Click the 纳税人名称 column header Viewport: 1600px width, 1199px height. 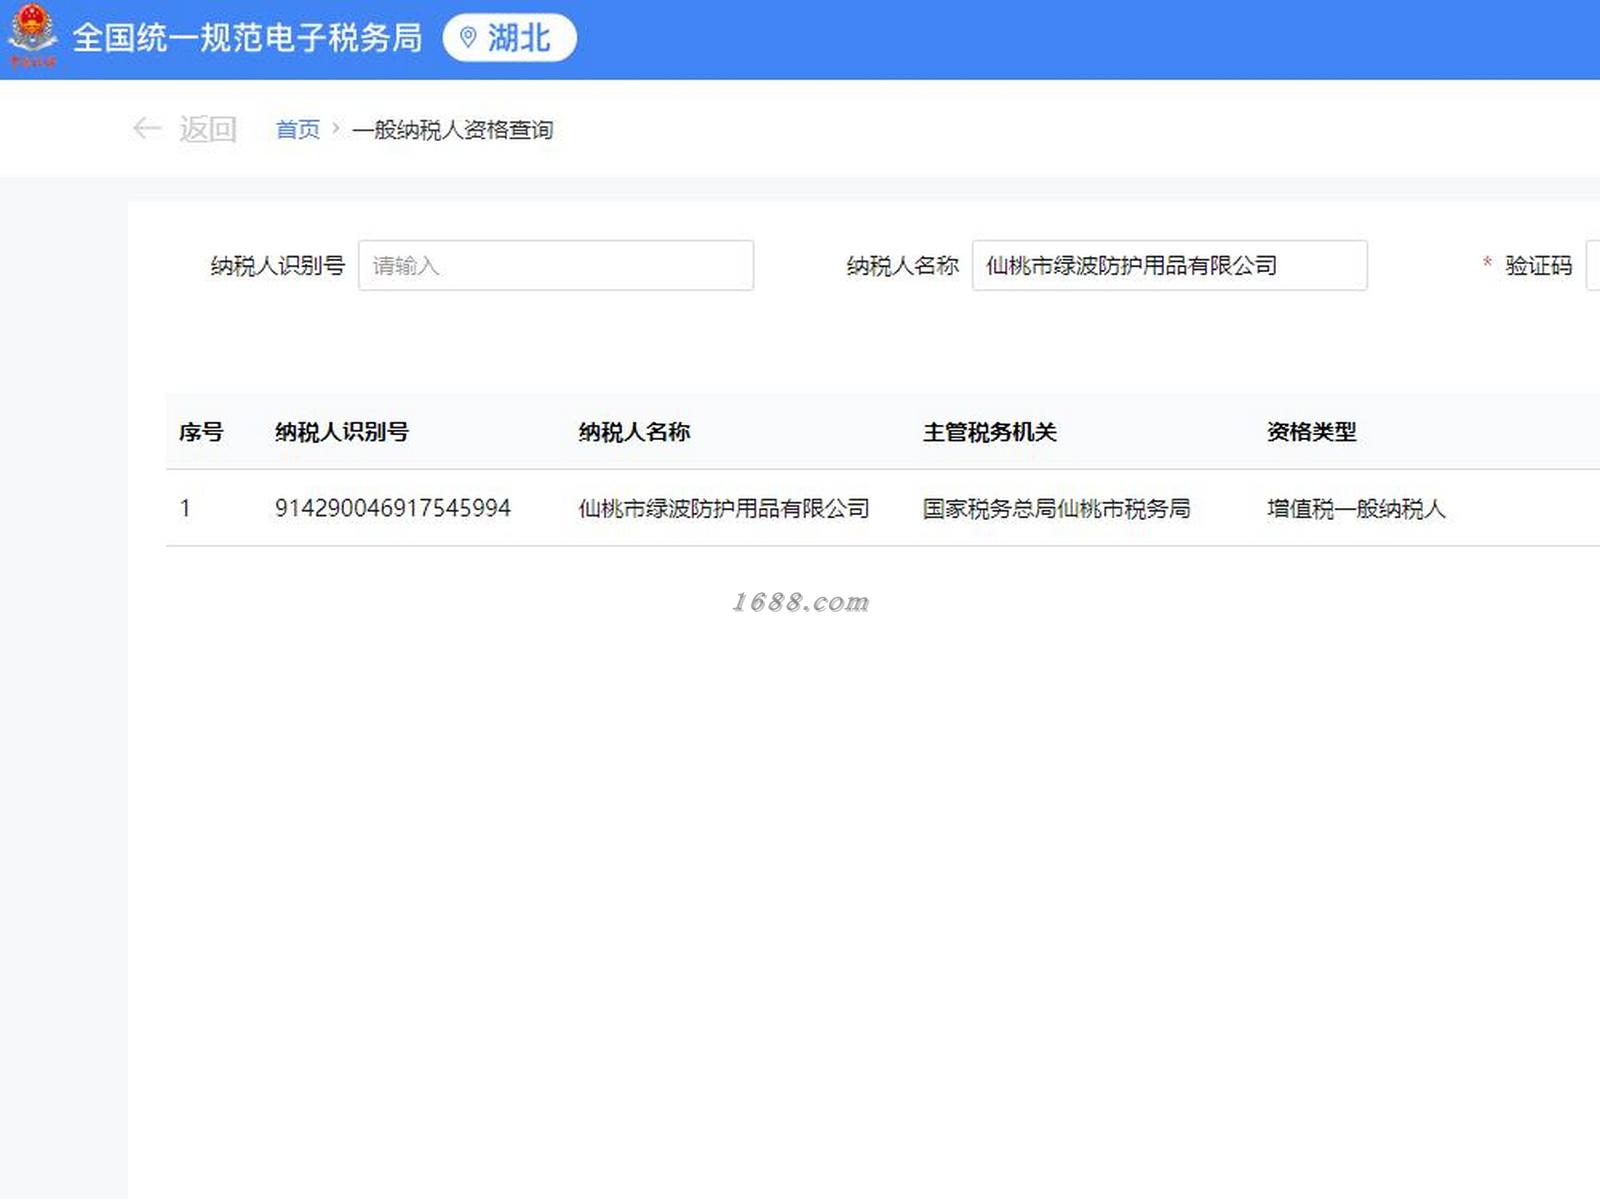pyautogui.click(x=634, y=432)
